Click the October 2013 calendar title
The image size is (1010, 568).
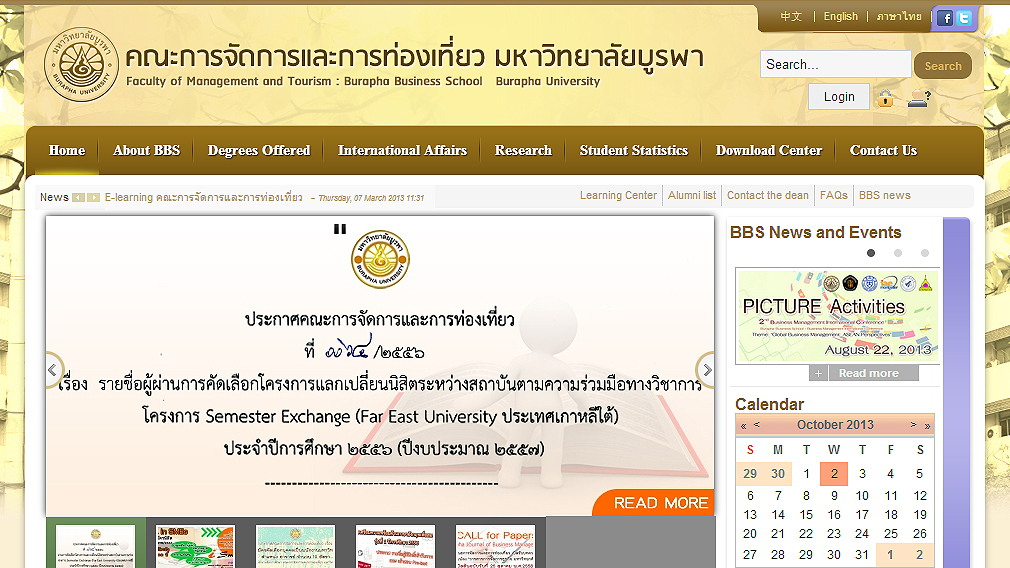(x=835, y=425)
